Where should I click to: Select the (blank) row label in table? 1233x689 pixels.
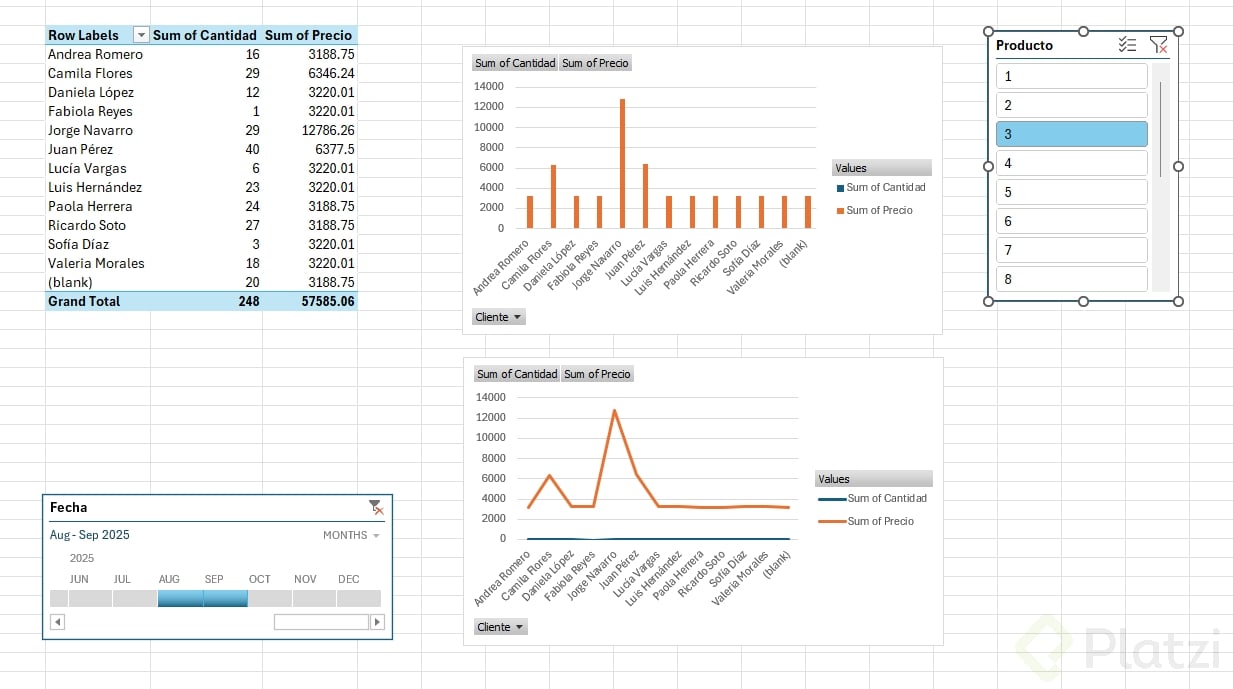[70, 282]
